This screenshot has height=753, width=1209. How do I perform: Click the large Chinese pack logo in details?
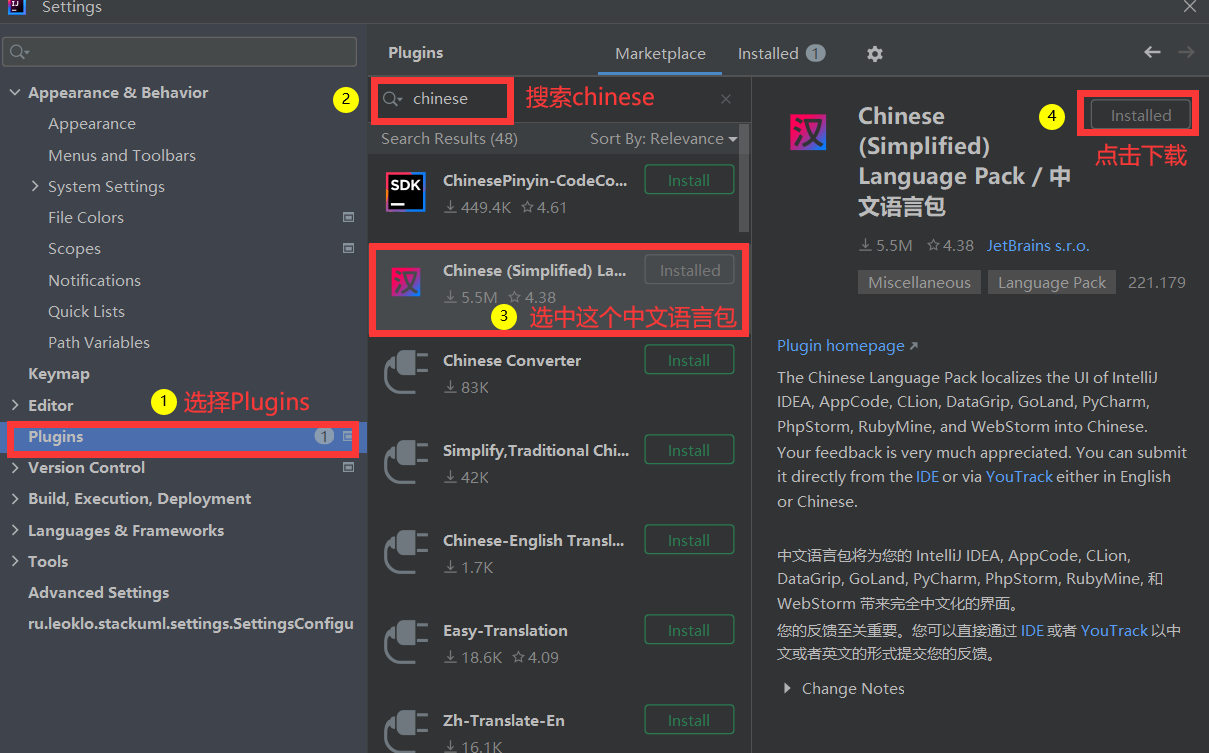(x=808, y=132)
